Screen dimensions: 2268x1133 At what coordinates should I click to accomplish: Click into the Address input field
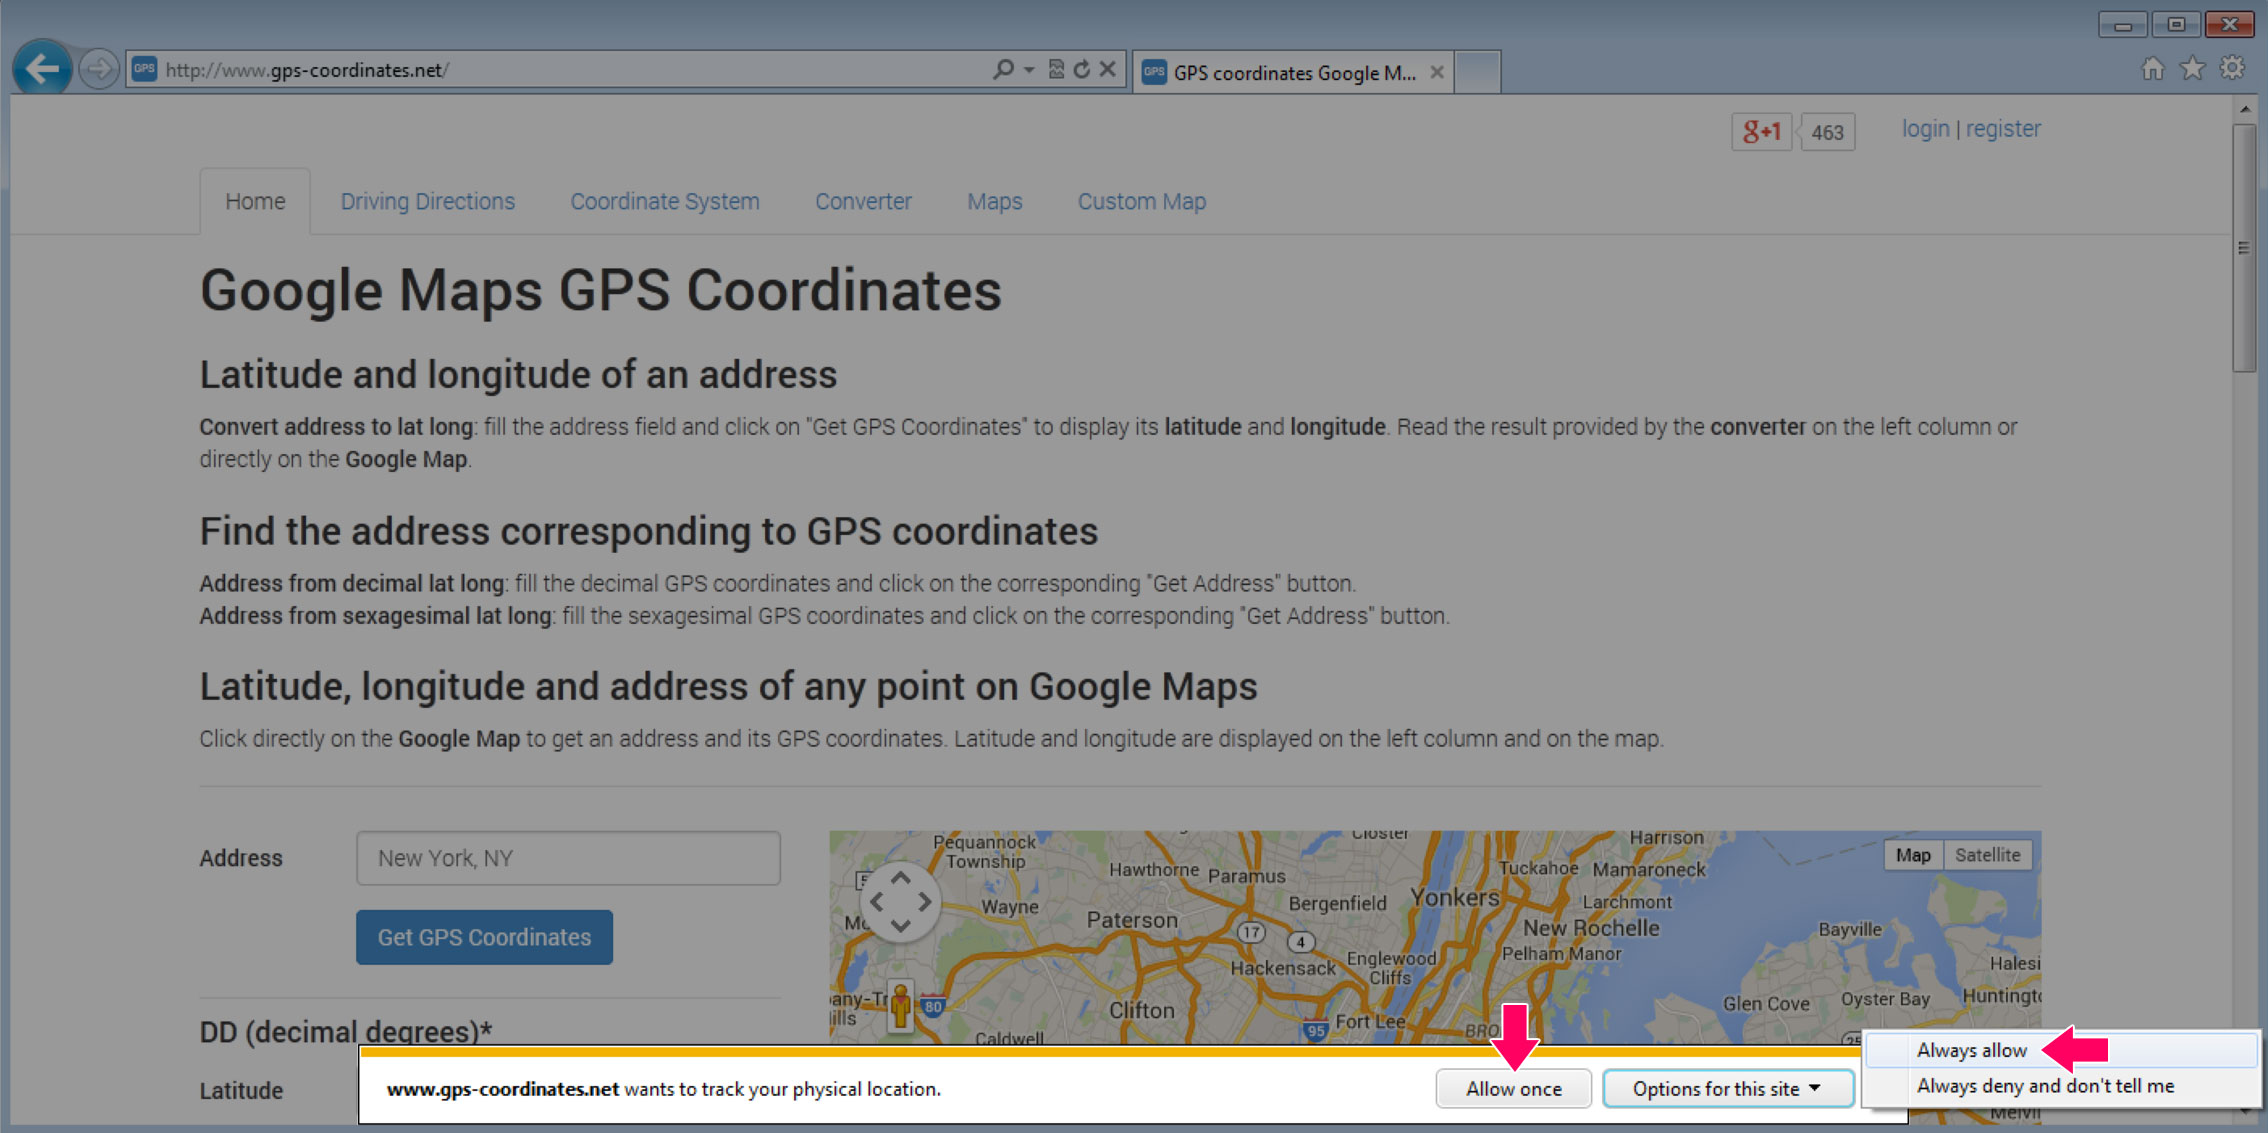point(568,858)
